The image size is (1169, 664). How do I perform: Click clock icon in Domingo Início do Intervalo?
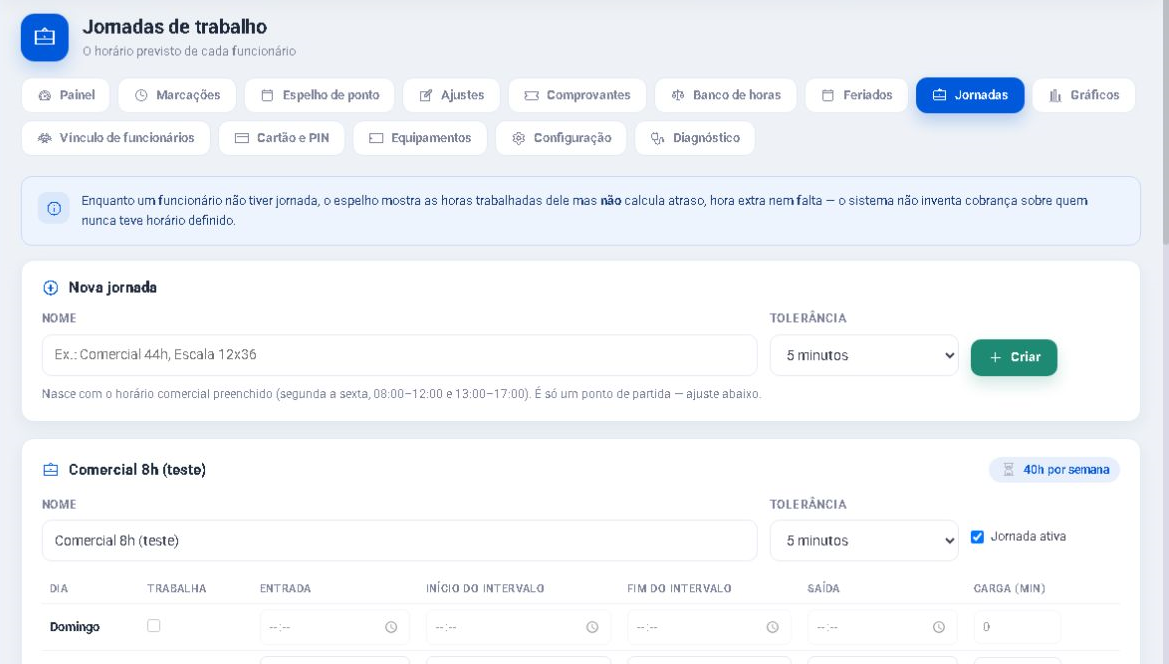click(592, 627)
